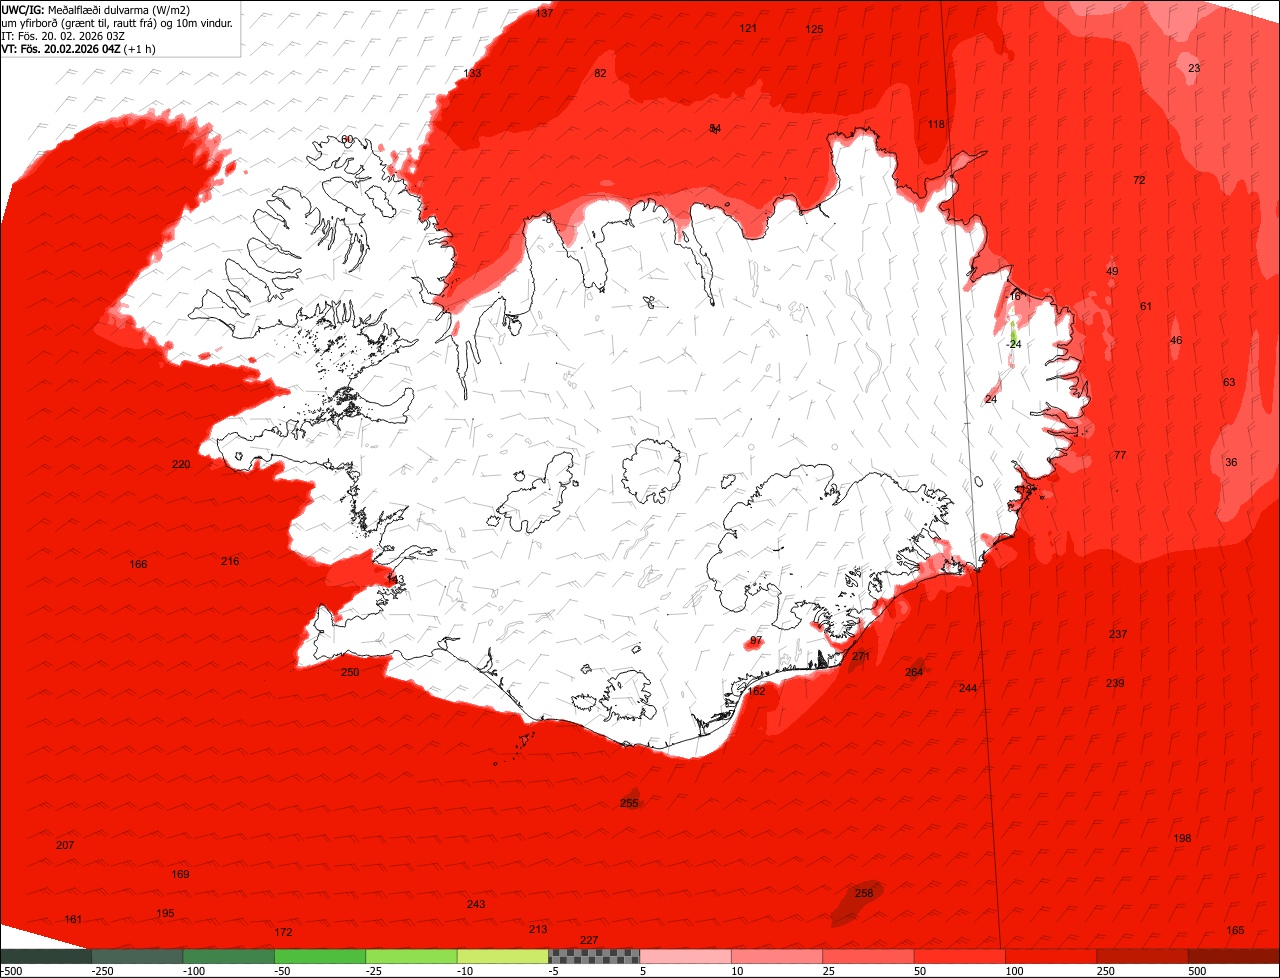Click the map value 237

[x=1118, y=634]
